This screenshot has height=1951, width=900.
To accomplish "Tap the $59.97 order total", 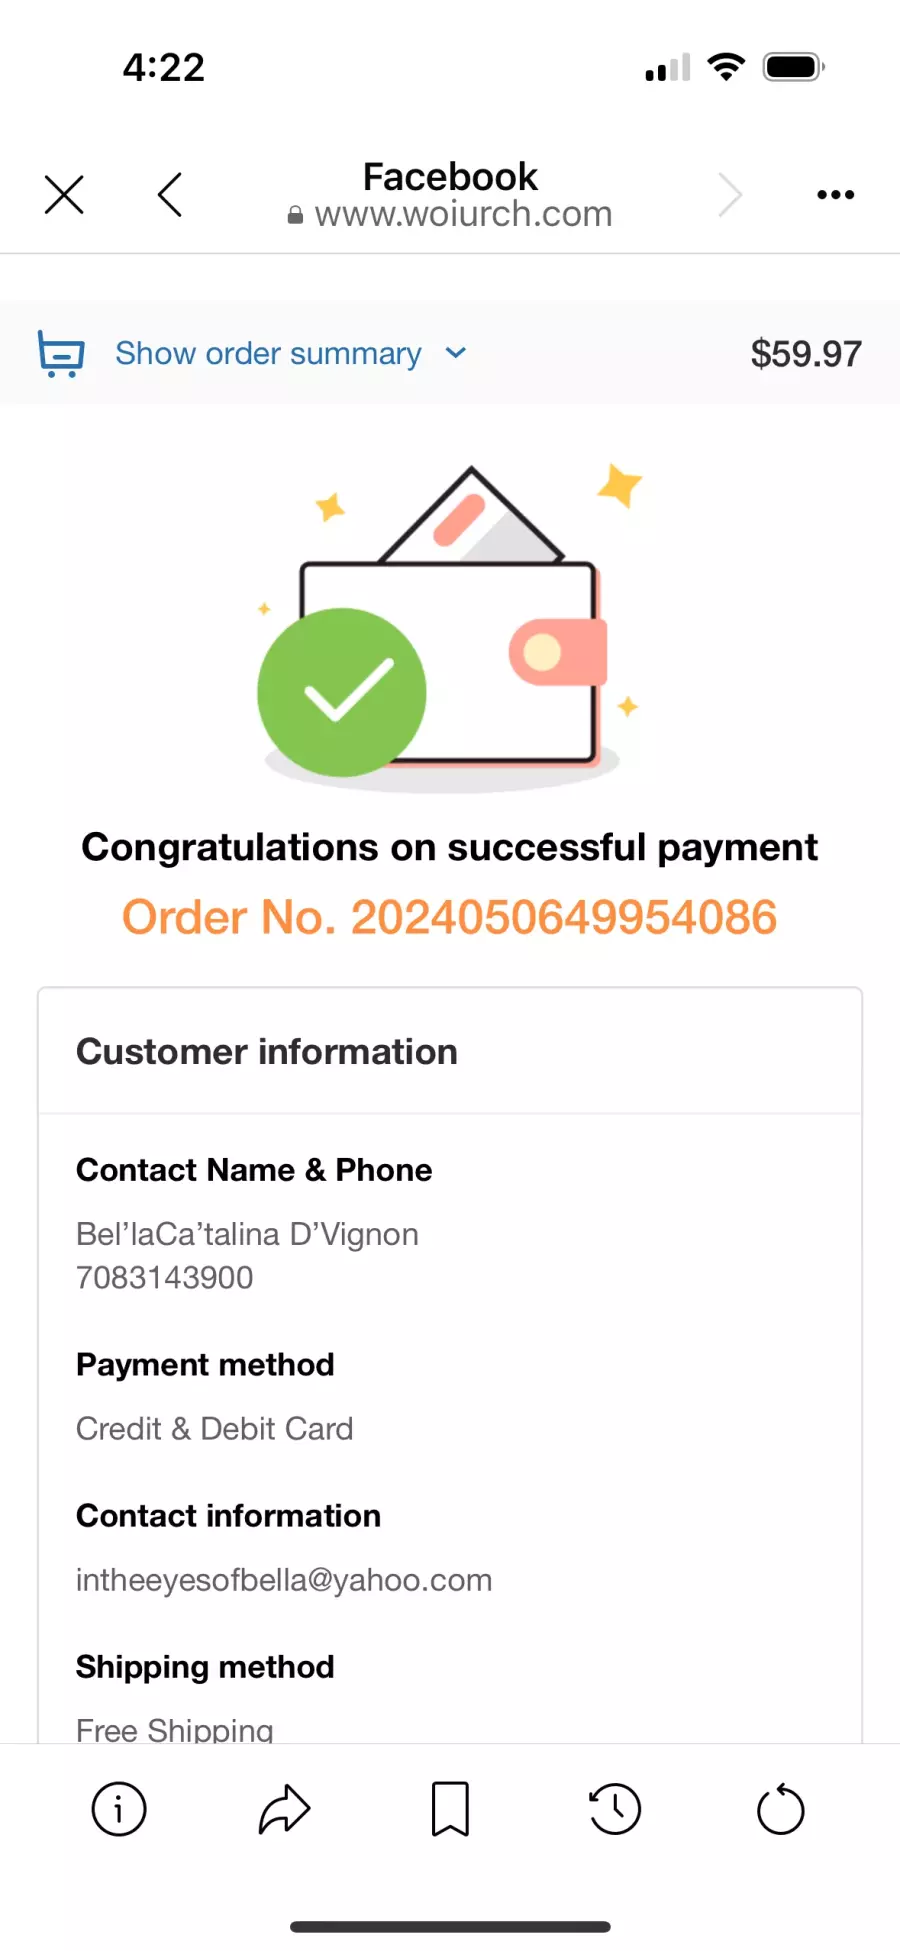I will (806, 353).
